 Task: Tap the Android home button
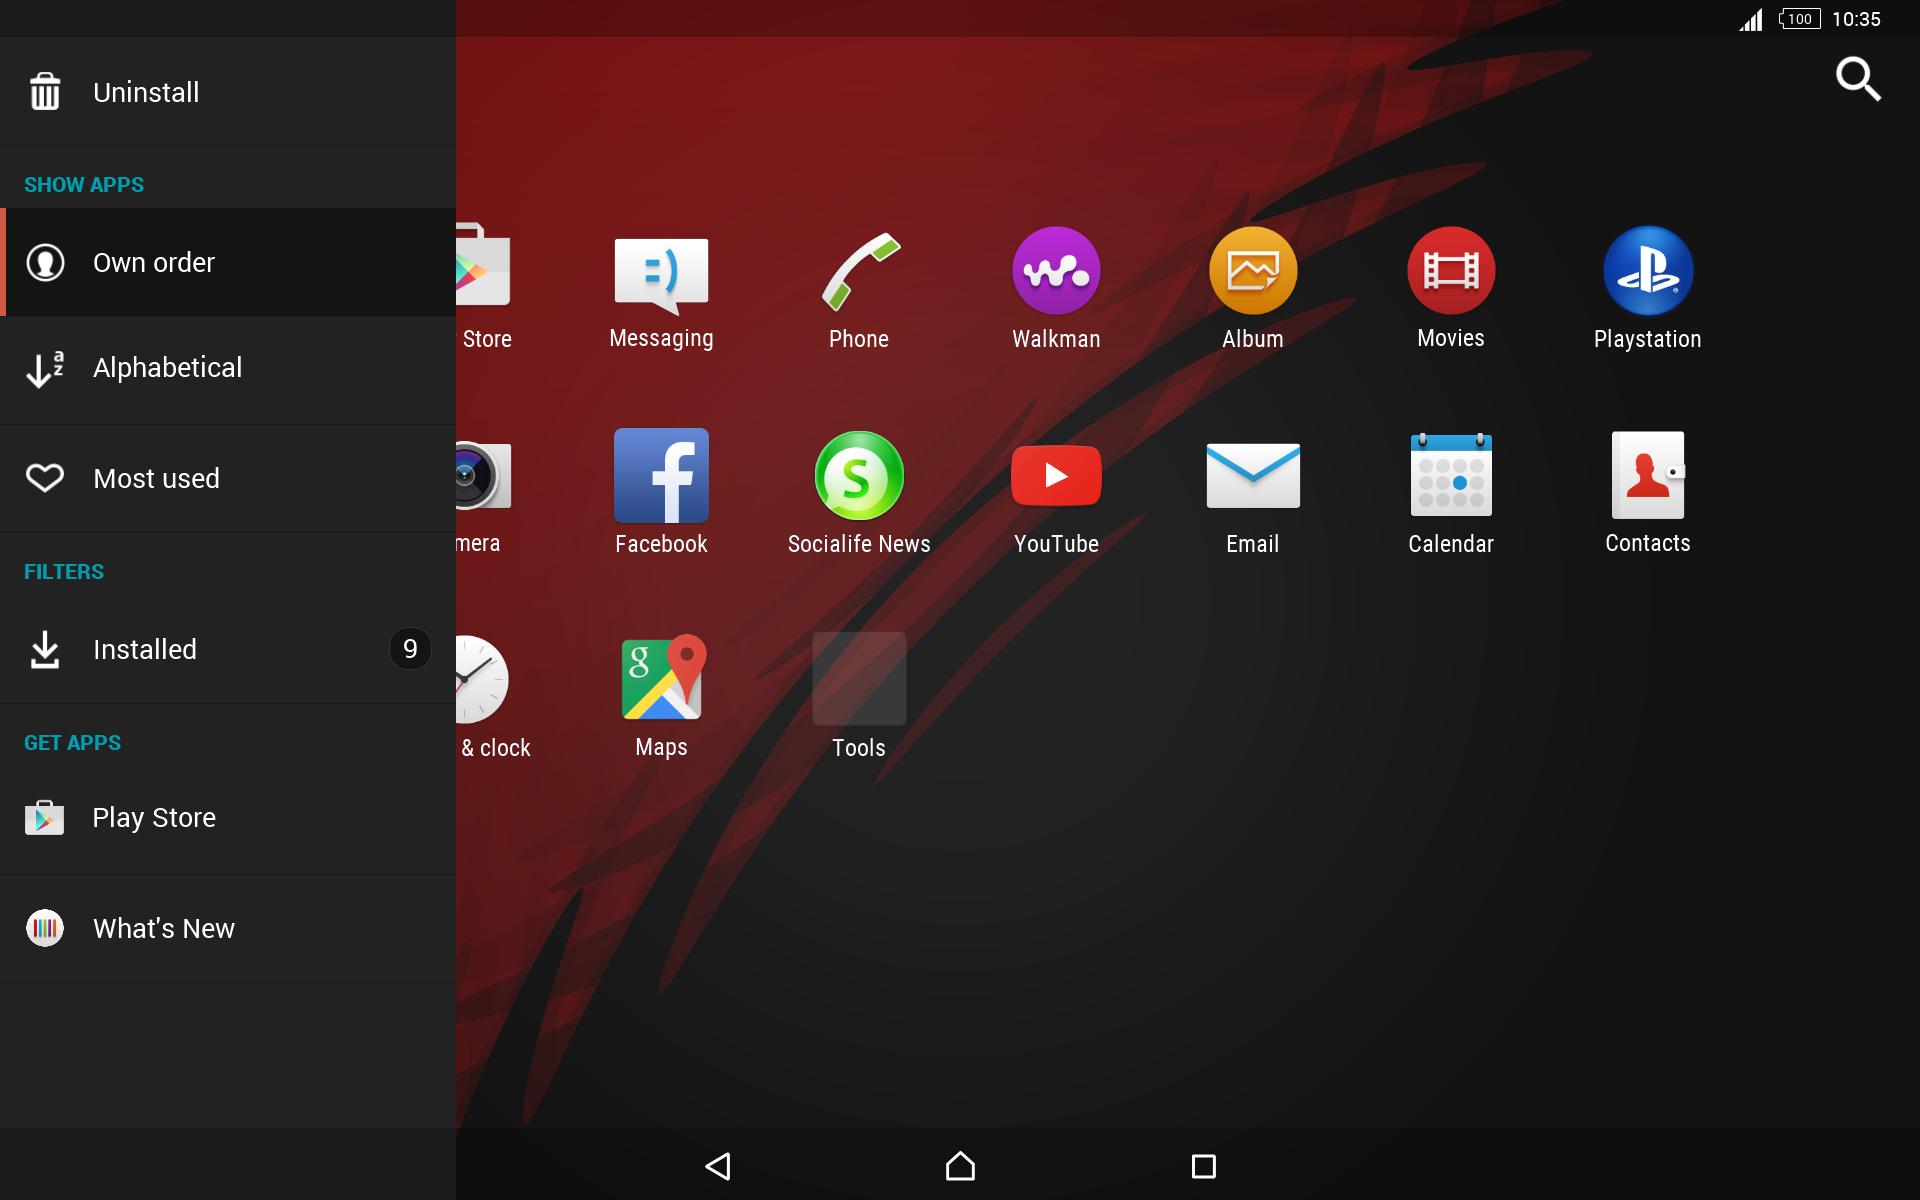tap(960, 1166)
